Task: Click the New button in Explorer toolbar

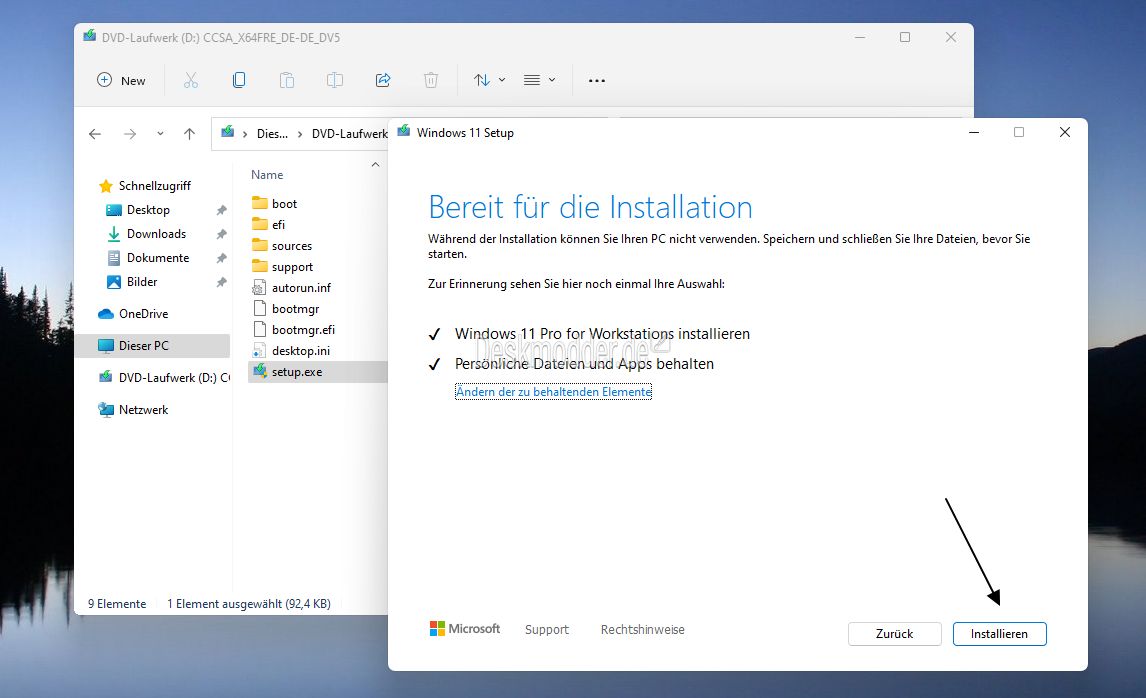Action: 121,80
